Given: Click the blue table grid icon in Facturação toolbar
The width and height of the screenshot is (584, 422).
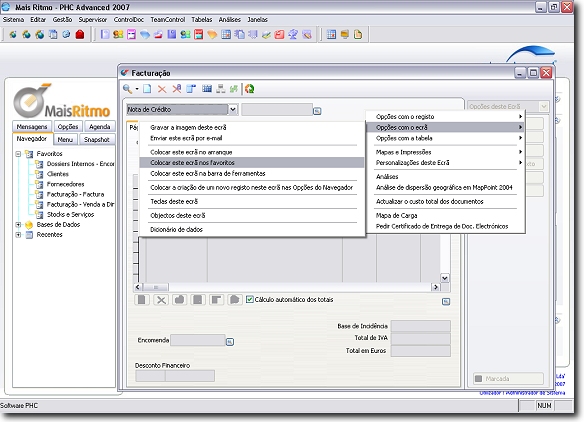Looking at the screenshot, I should (x=207, y=89).
